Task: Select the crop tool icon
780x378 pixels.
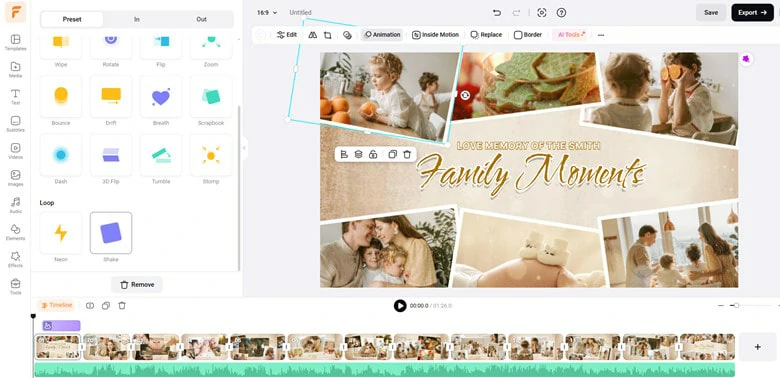Action: tap(327, 35)
